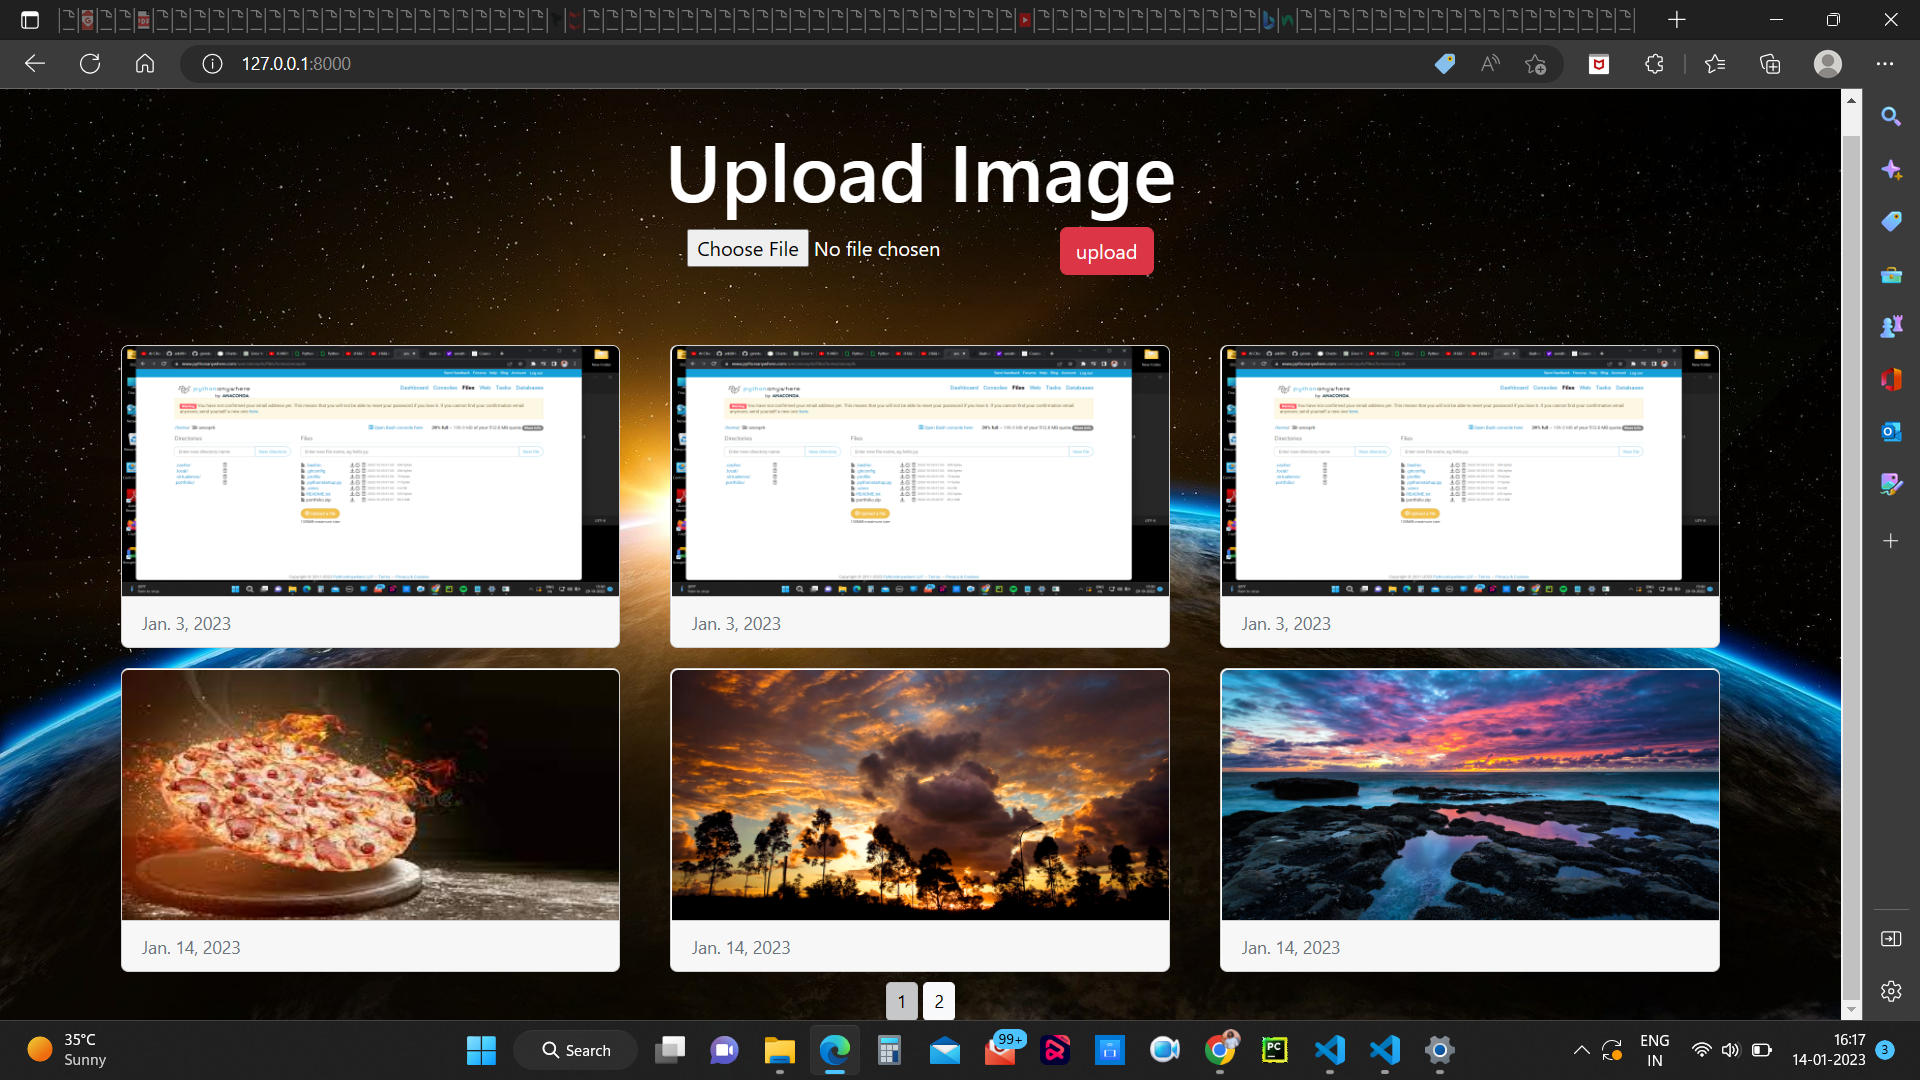The width and height of the screenshot is (1920, 1080).
Task: Open the flaming pizza image thumbnail
Action: tap(370, 795)
